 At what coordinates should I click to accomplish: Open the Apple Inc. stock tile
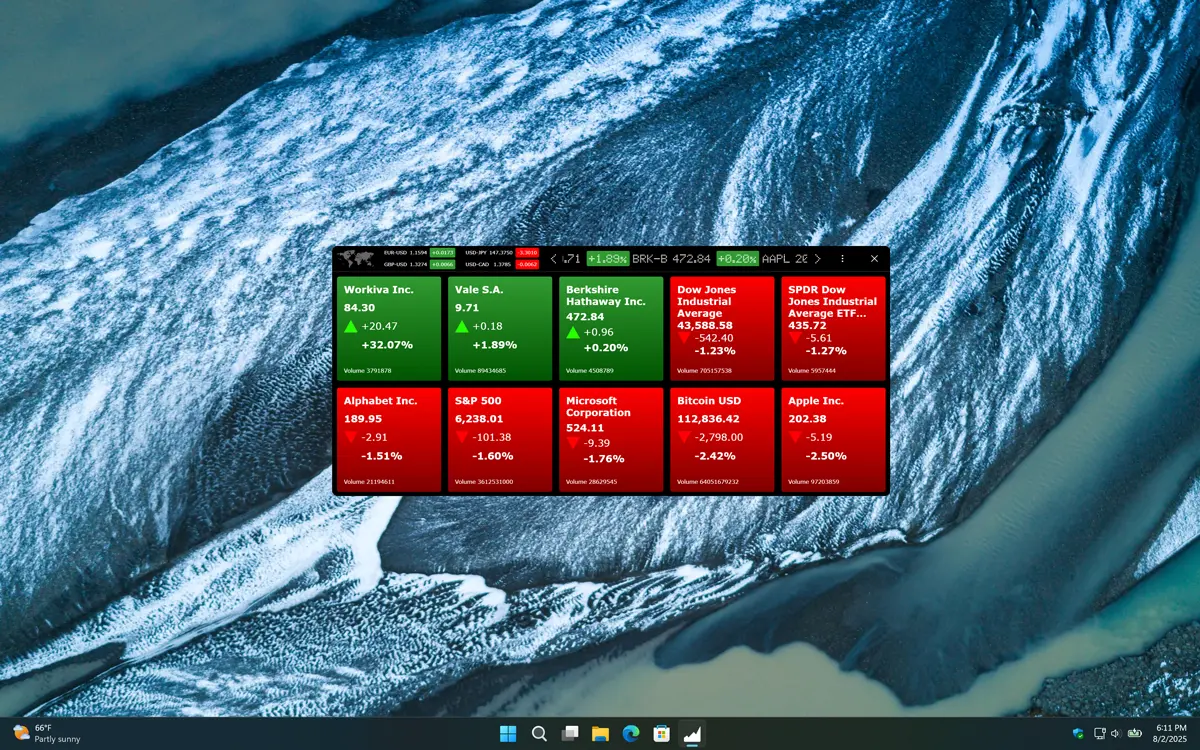[x=833, y=440]
